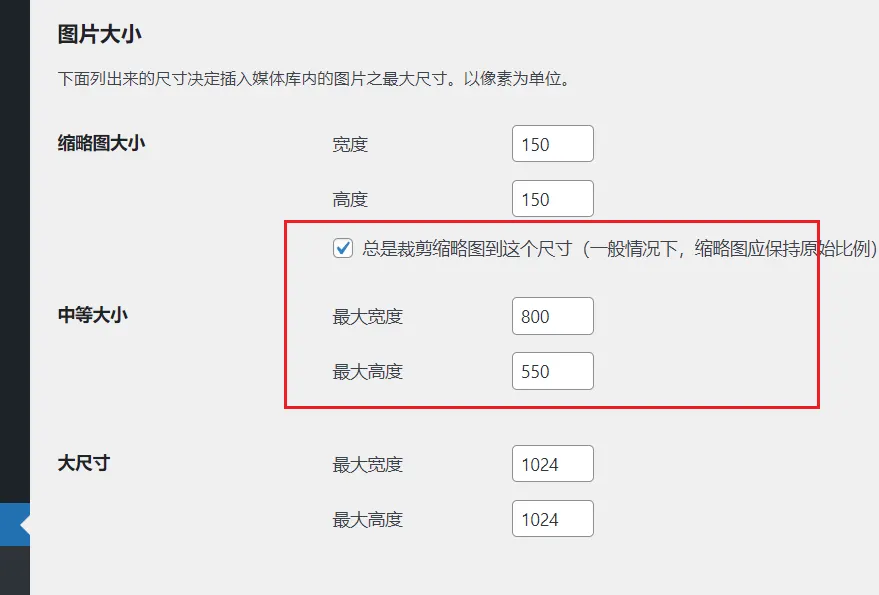
Task: Select the 大尺寸 最大宽度 field showing 1024
Action: pos(553,464)
